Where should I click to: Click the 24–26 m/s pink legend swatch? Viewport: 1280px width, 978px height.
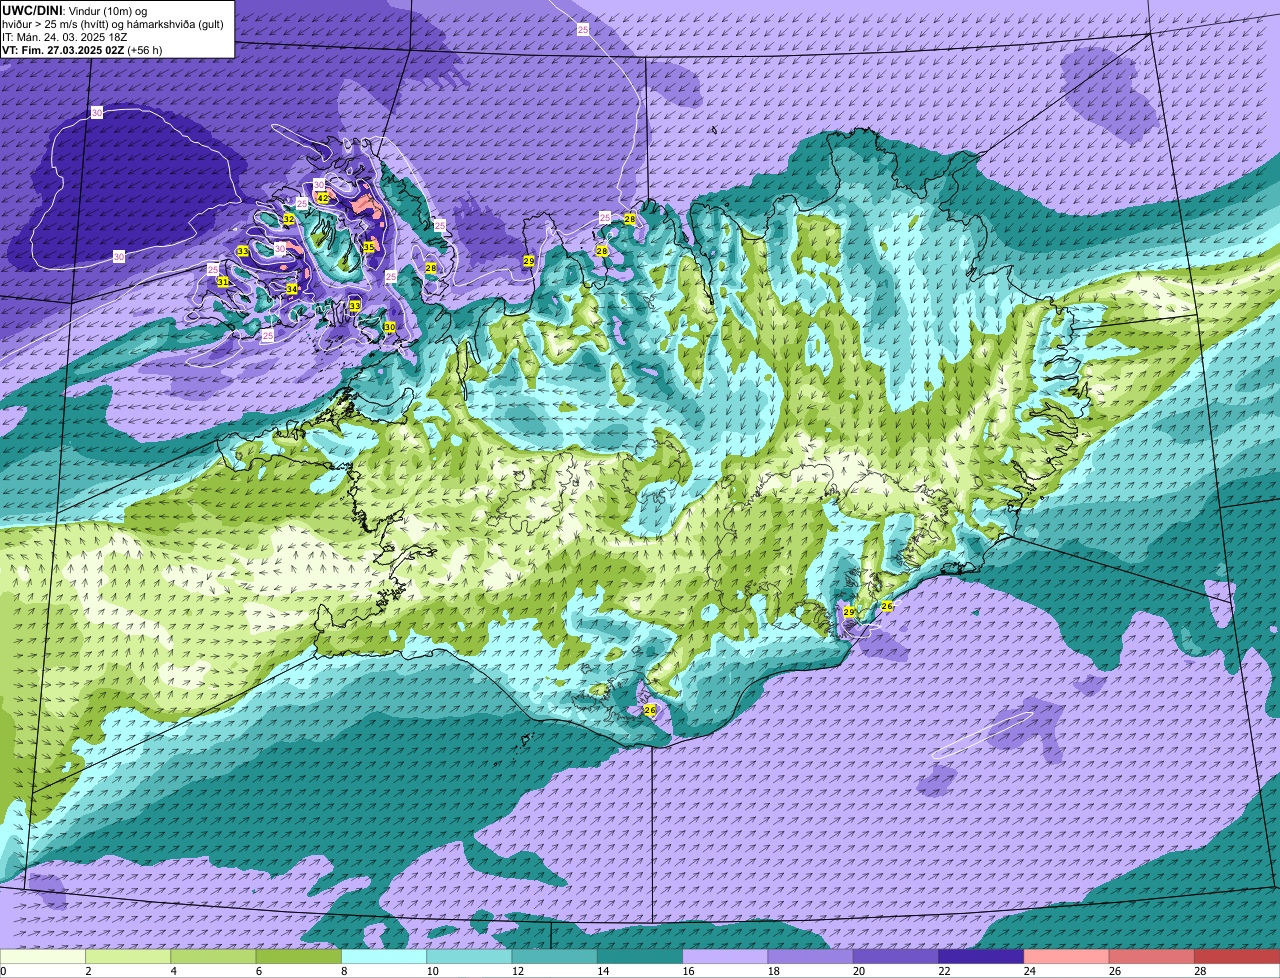[1066, 956]
